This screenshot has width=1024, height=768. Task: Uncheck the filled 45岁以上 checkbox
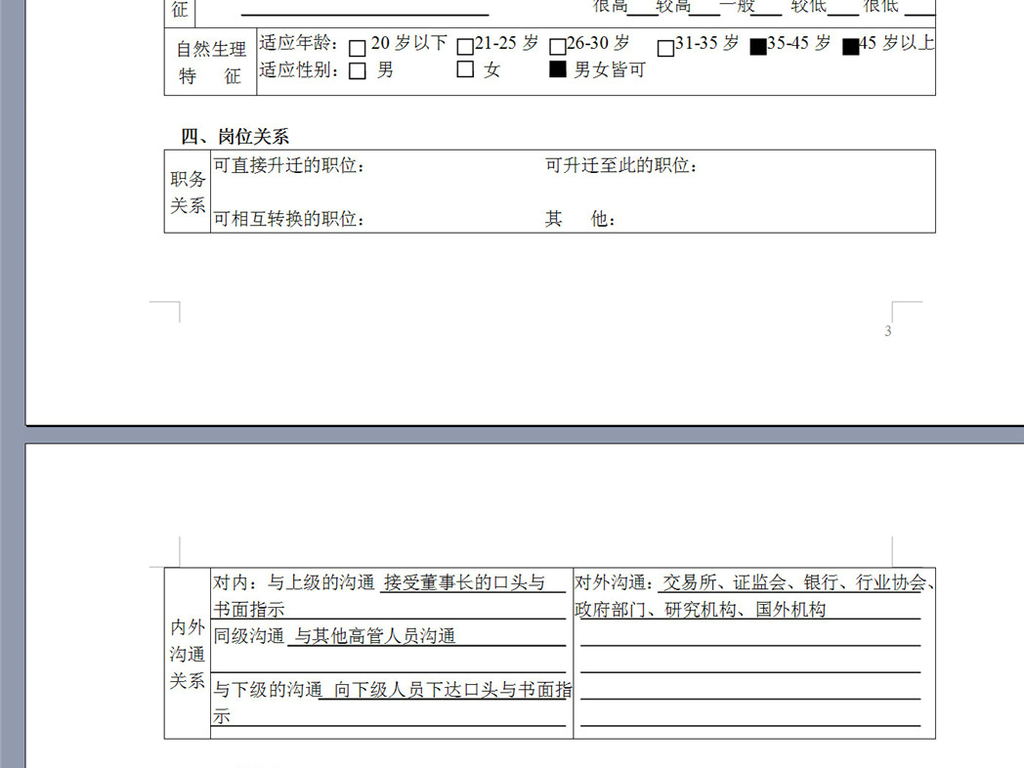point(850,47)
